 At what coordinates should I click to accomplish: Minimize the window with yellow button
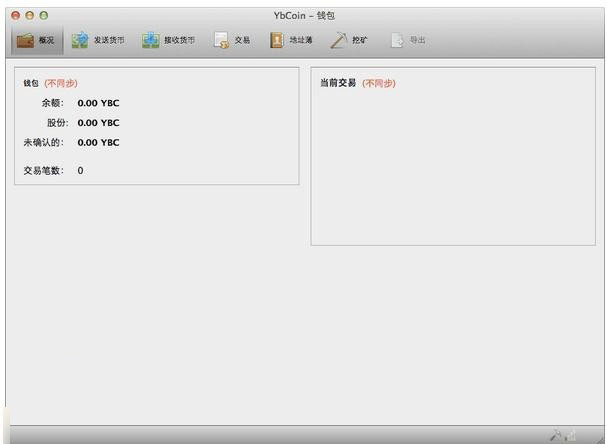(x=29, y=15)
